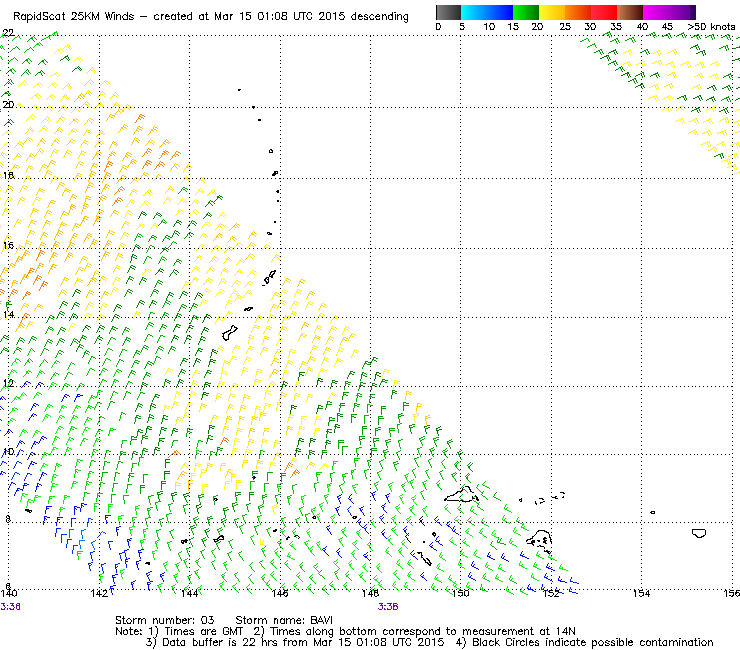This screenshot has height=650, width=740.
Task: Click the longitude label 150
Action: click(x=461, y=593)
